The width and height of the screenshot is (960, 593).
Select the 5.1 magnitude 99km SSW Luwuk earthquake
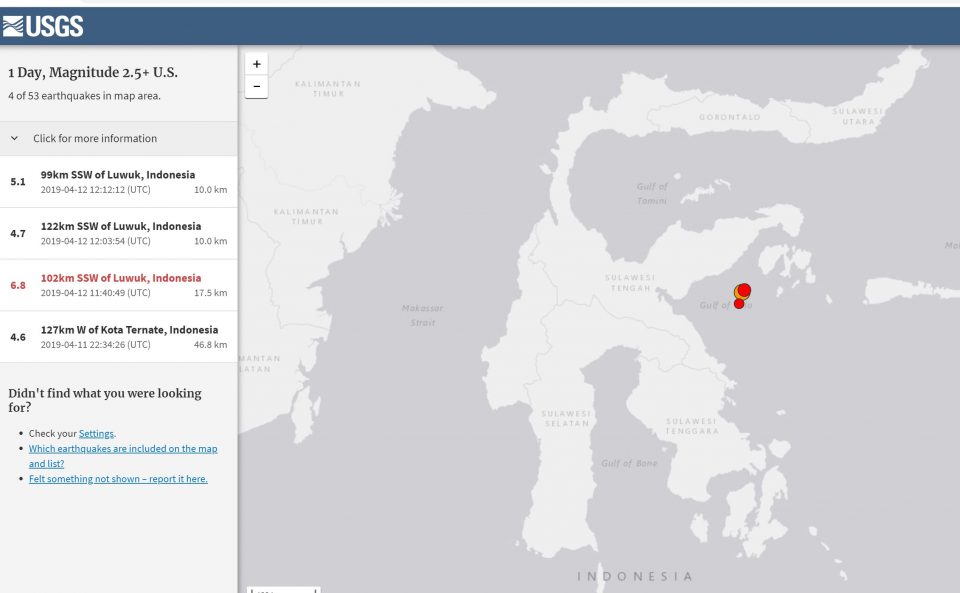coord(118,182)
